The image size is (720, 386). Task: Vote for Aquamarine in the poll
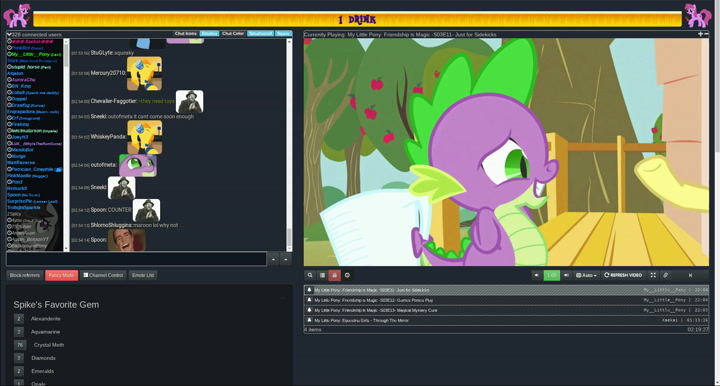click(19, 332)
